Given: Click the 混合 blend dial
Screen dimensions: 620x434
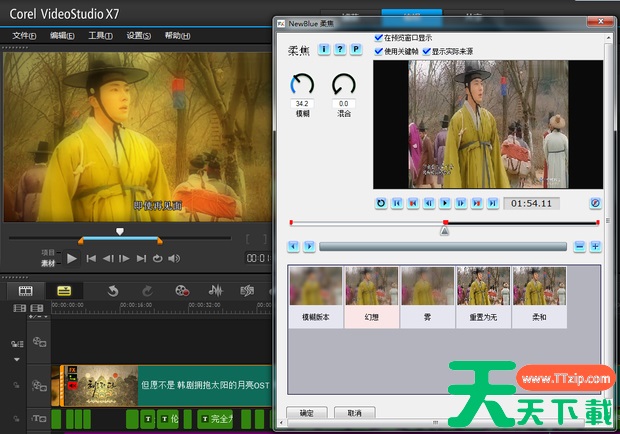Looking at the screenshot, I should click(x=344, y=84).
